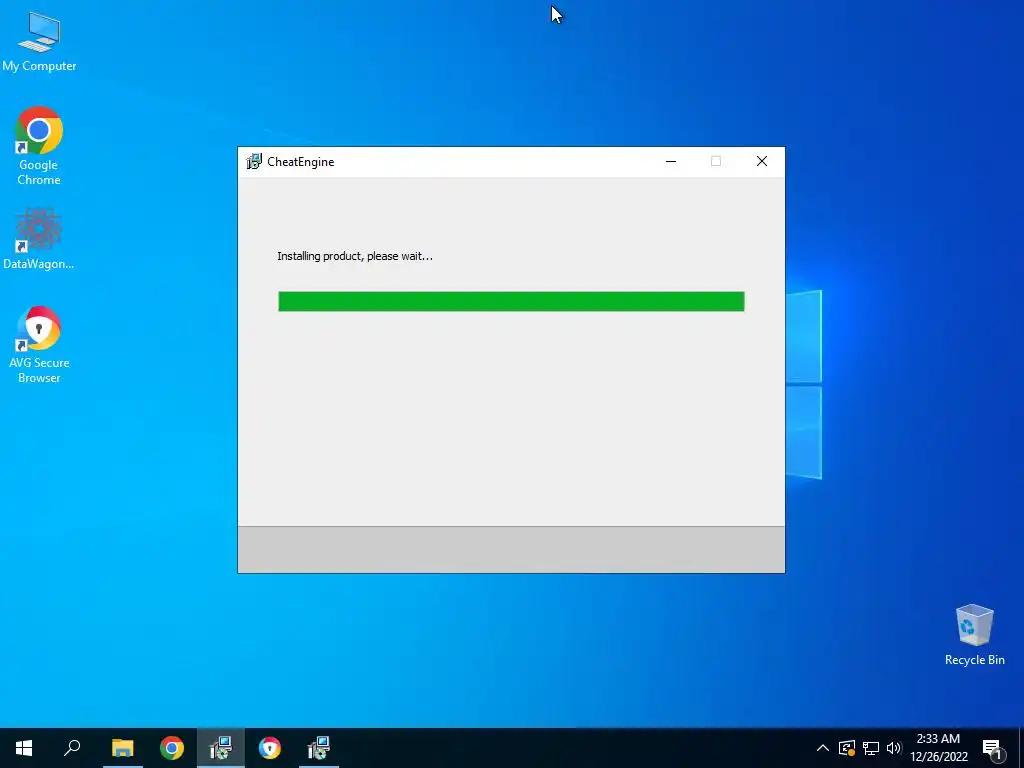The height and width of the screenshot is (768, 1024).
Task: Open the network tray icon
Action: [871, 748]
